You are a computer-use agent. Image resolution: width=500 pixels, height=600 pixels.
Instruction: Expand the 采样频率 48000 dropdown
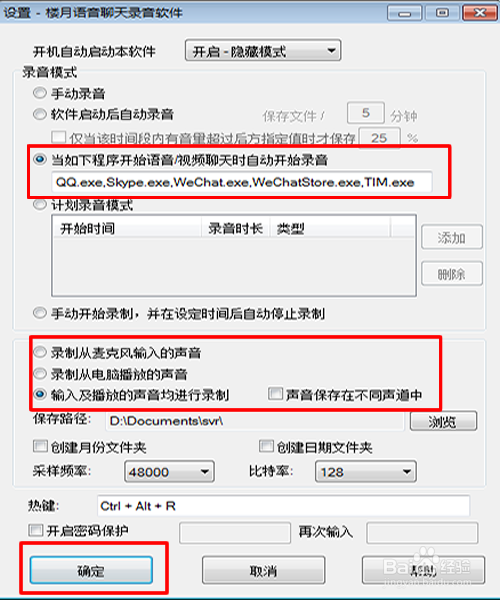169,472
